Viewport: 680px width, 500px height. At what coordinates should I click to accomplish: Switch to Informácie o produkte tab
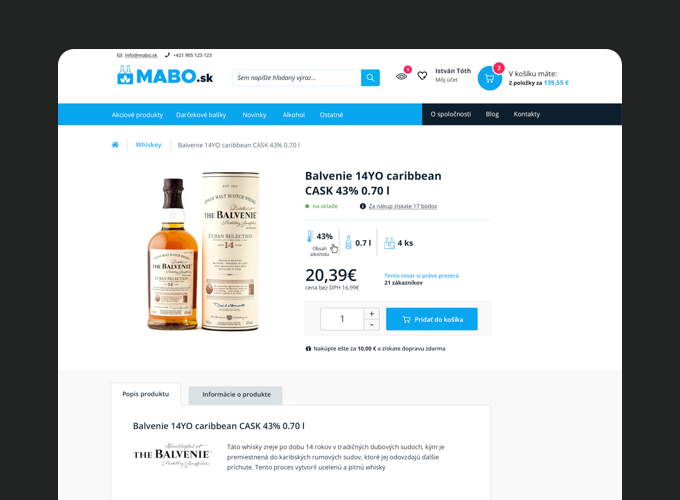(x=236, y=395)
